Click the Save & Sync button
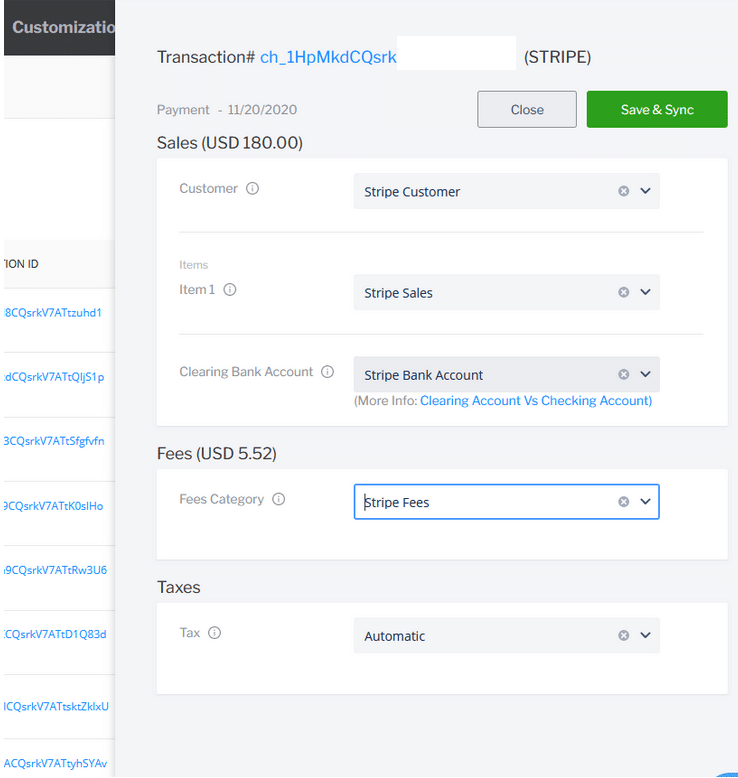Screen dimensions: 738x778 [657, 109]
